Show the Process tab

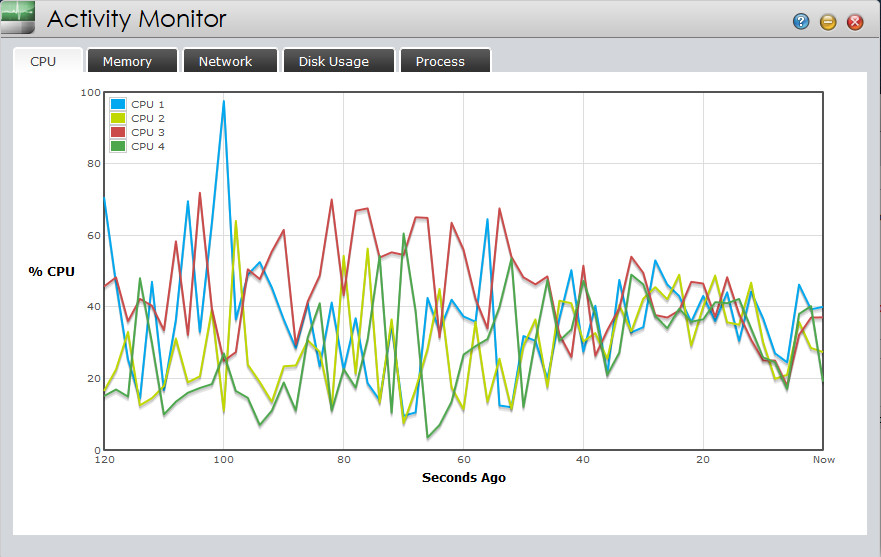[x=440, y=61]
